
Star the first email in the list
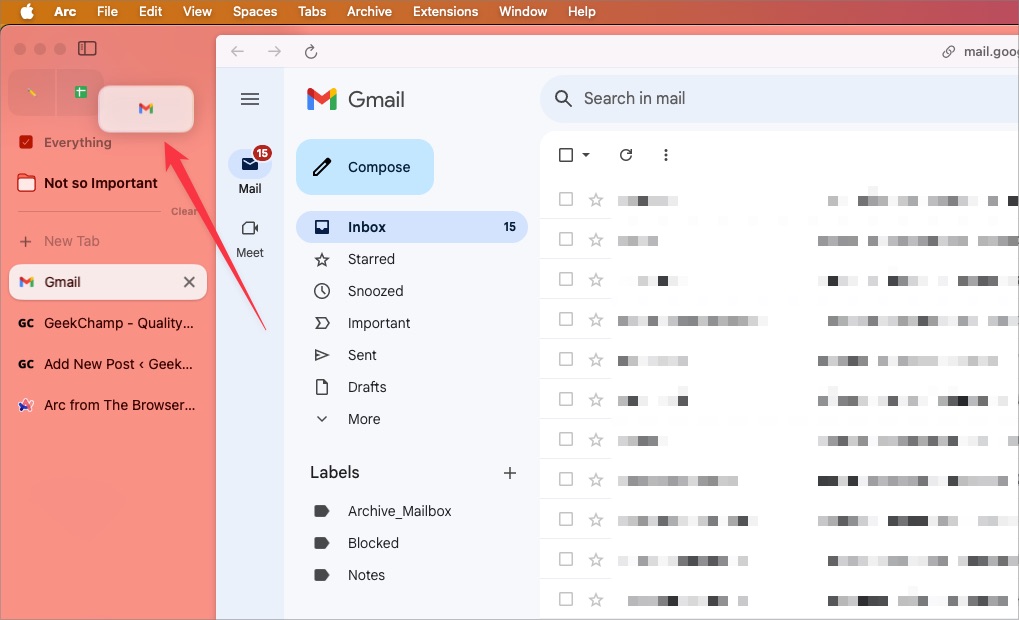[596, 200]
